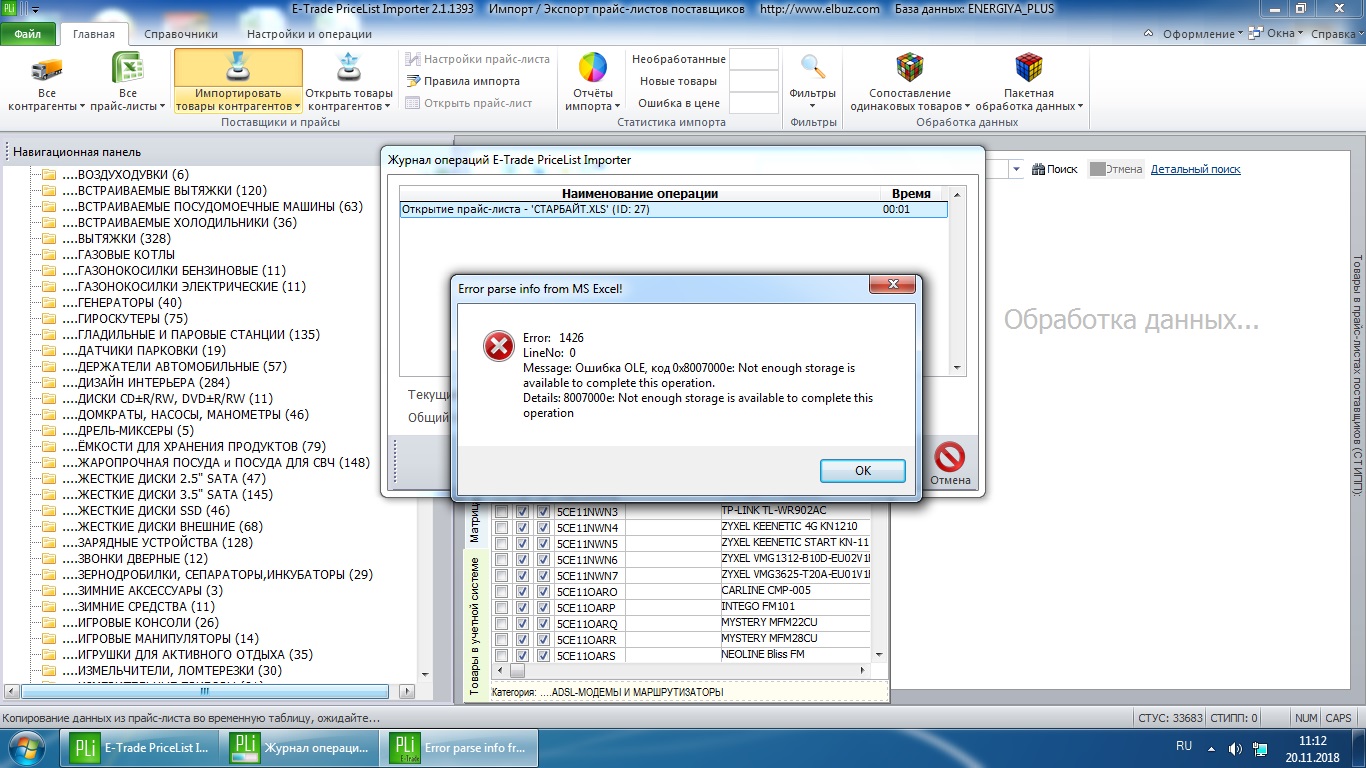Open the Оформление dropdown menu
The image size is (1366, 768).
[1203, 34]
